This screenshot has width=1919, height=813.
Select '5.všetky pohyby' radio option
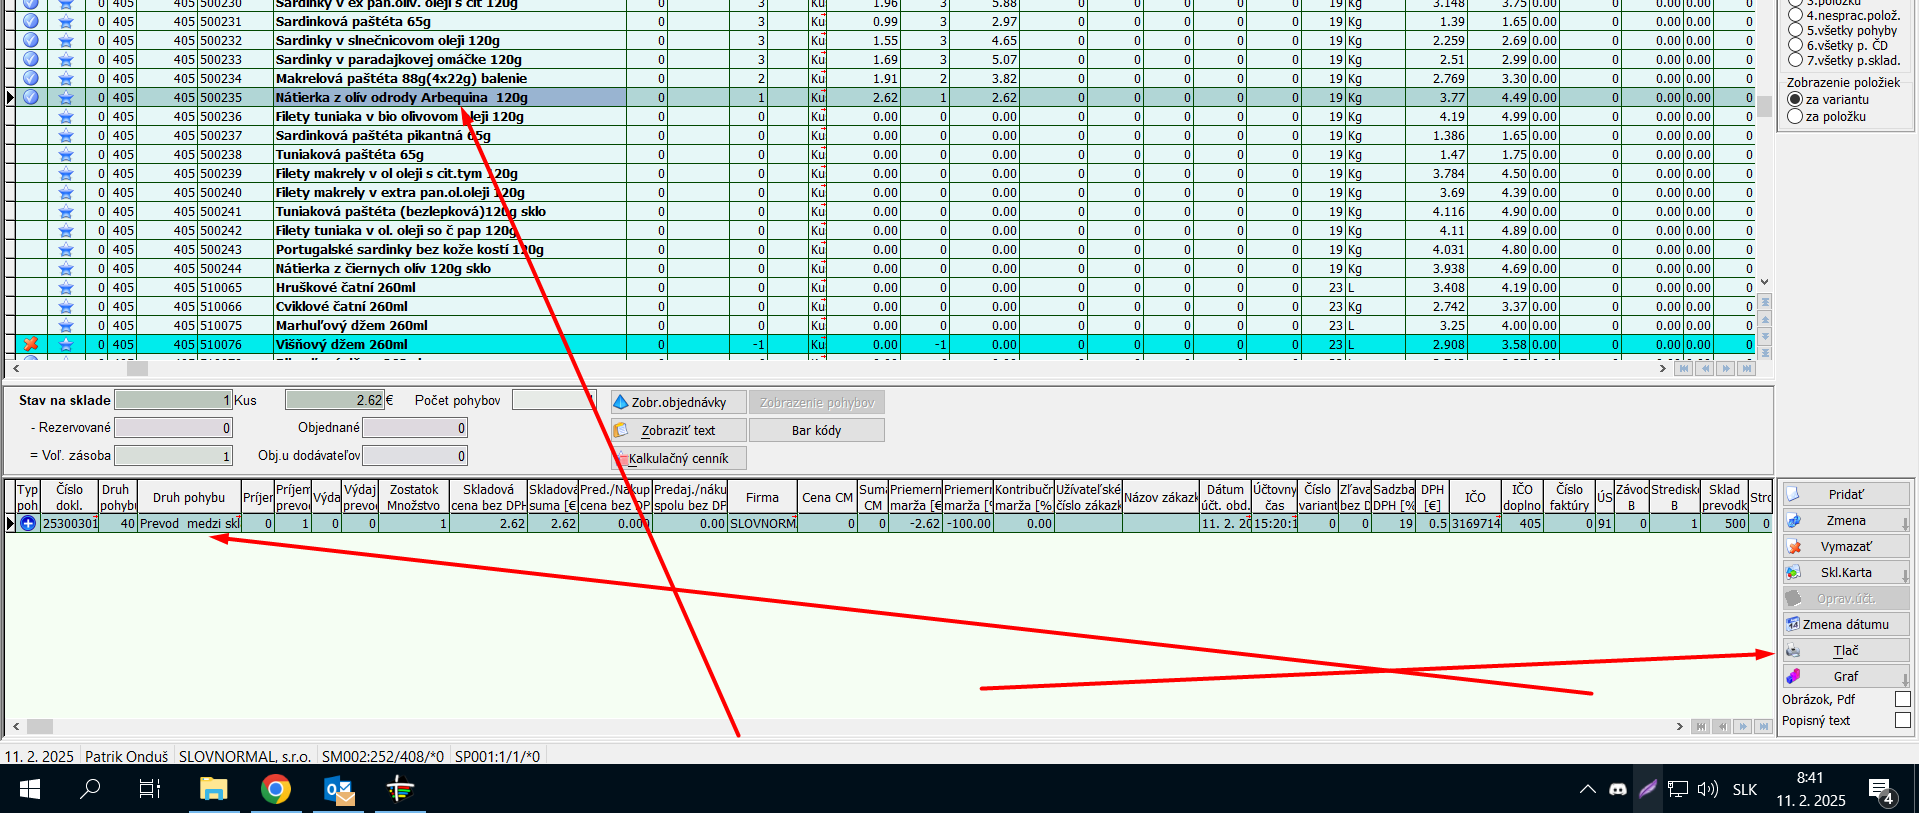1795,31
